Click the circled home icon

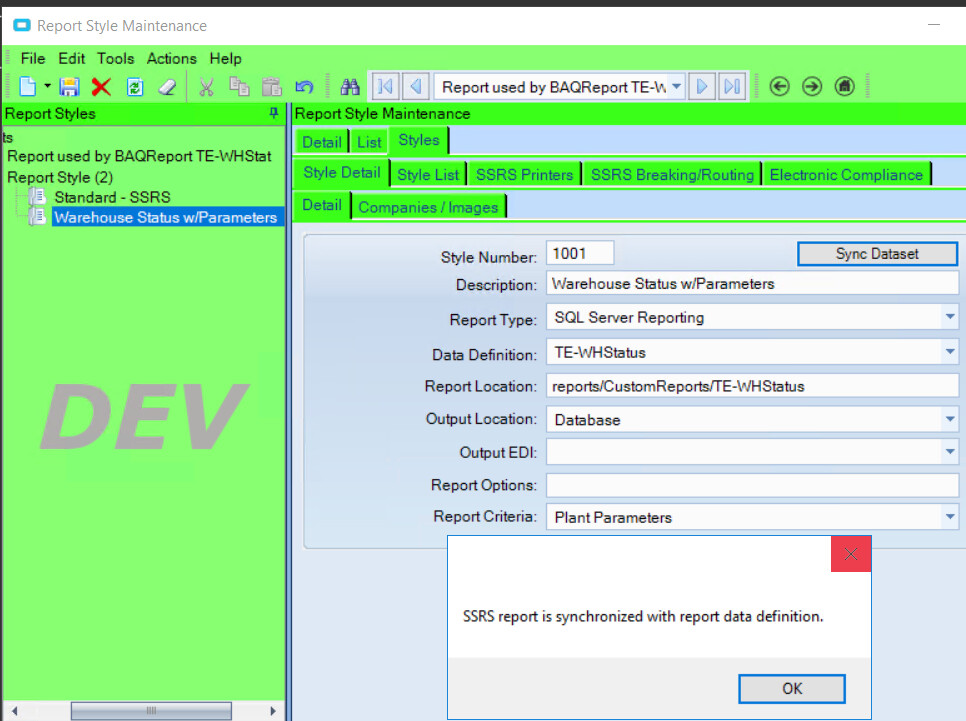coord(845,86)
